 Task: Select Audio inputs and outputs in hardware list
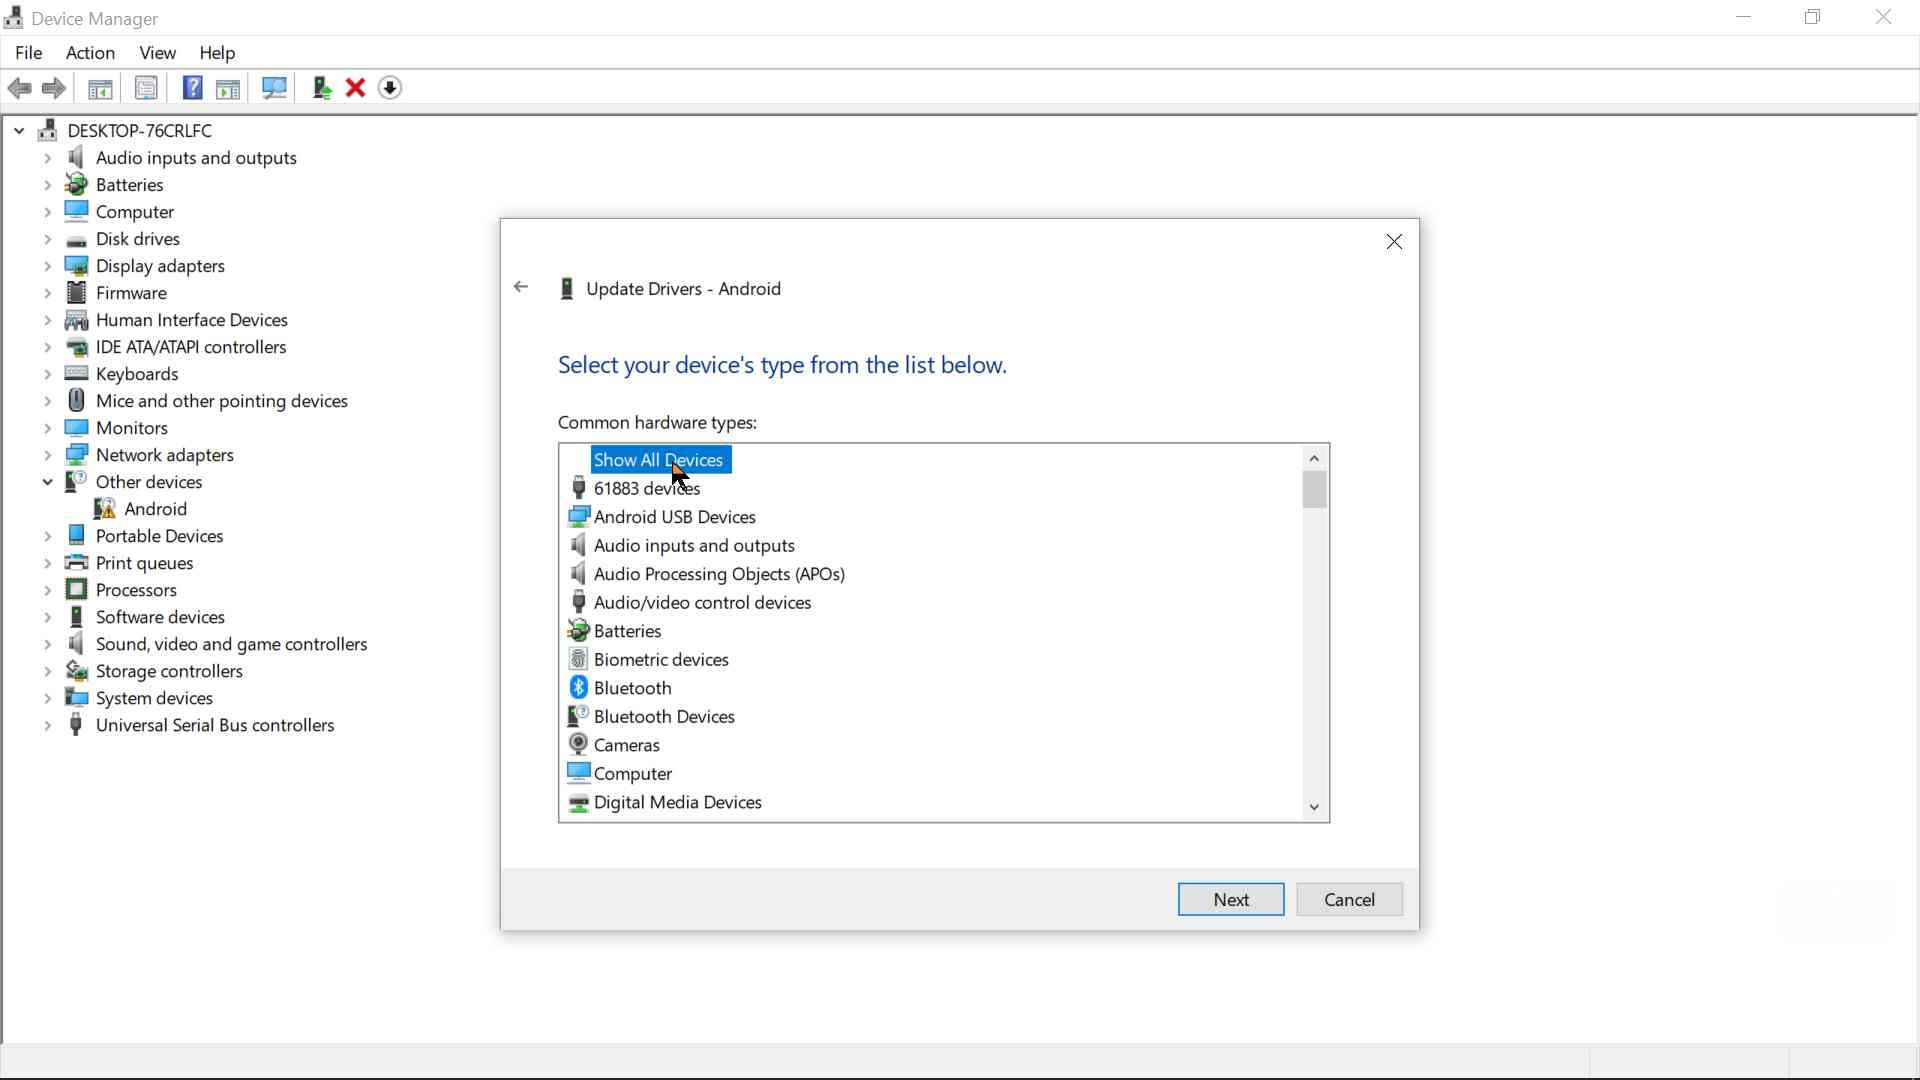tap(694, 546)
